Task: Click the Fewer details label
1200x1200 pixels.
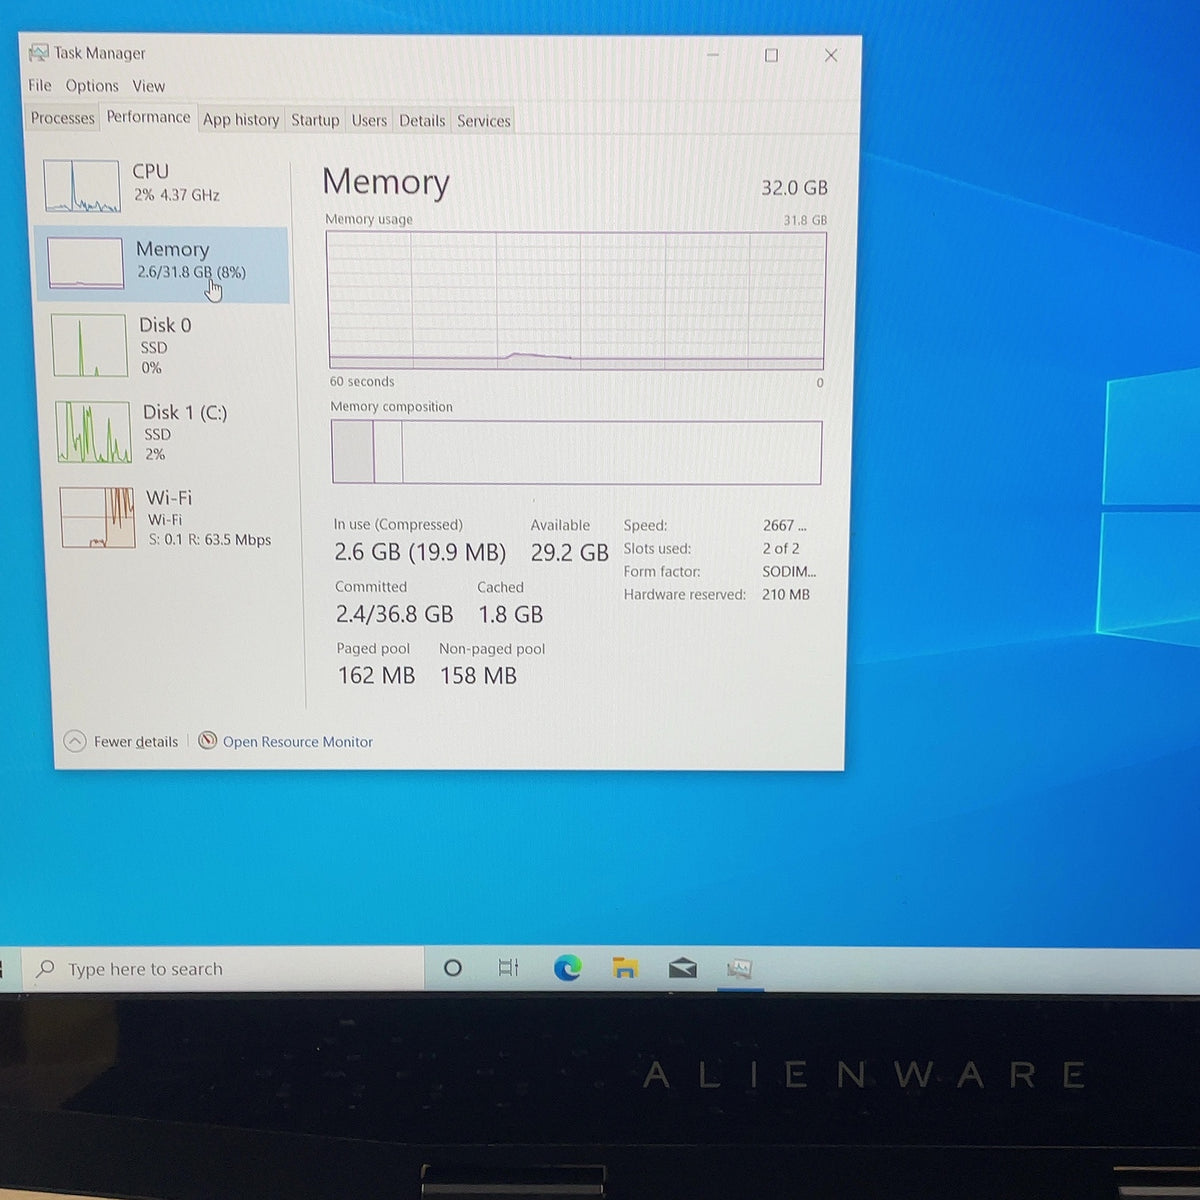Action: point(136,742)
